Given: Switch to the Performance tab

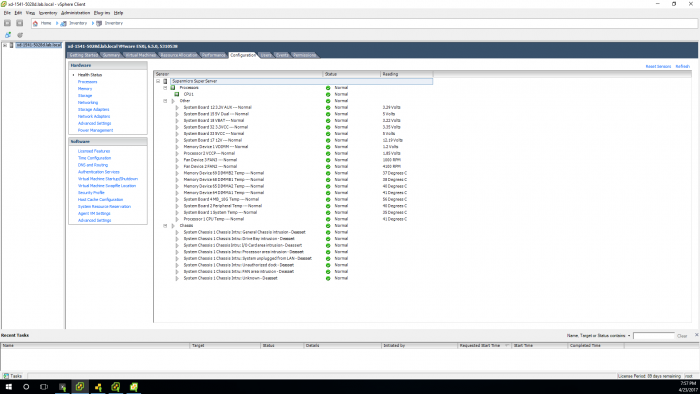Looking at the screenshot, I should tap(213, 55).
